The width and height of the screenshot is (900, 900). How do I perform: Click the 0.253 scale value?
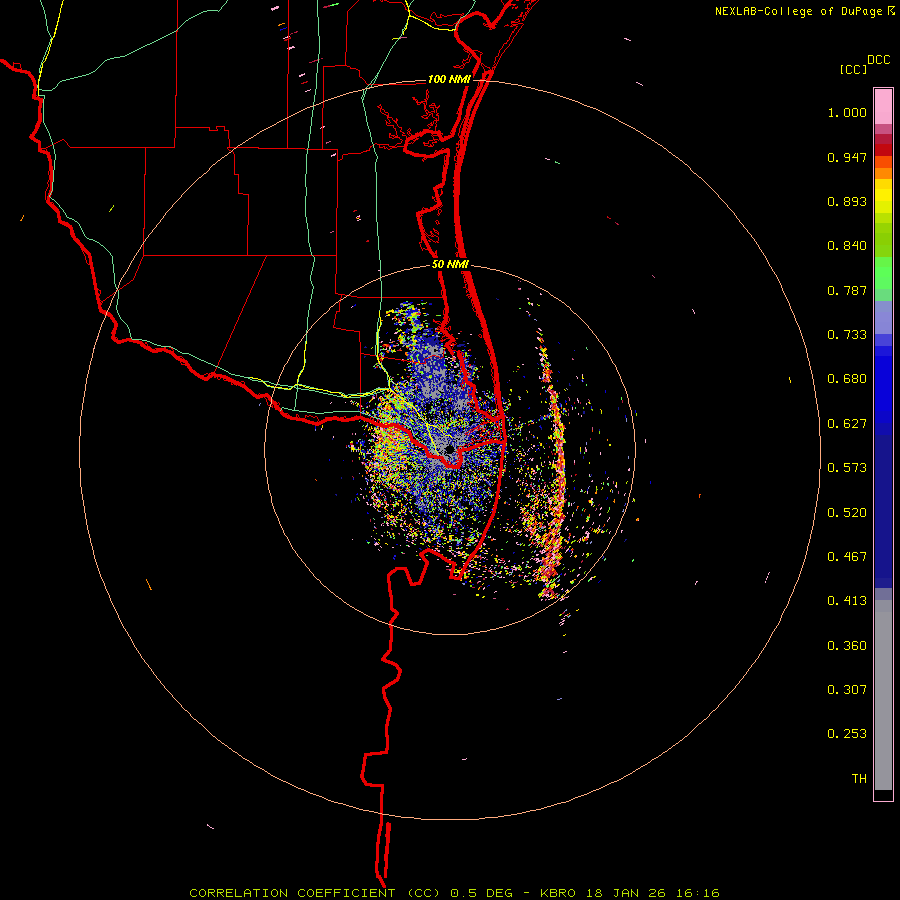click(x=847, y=734)
